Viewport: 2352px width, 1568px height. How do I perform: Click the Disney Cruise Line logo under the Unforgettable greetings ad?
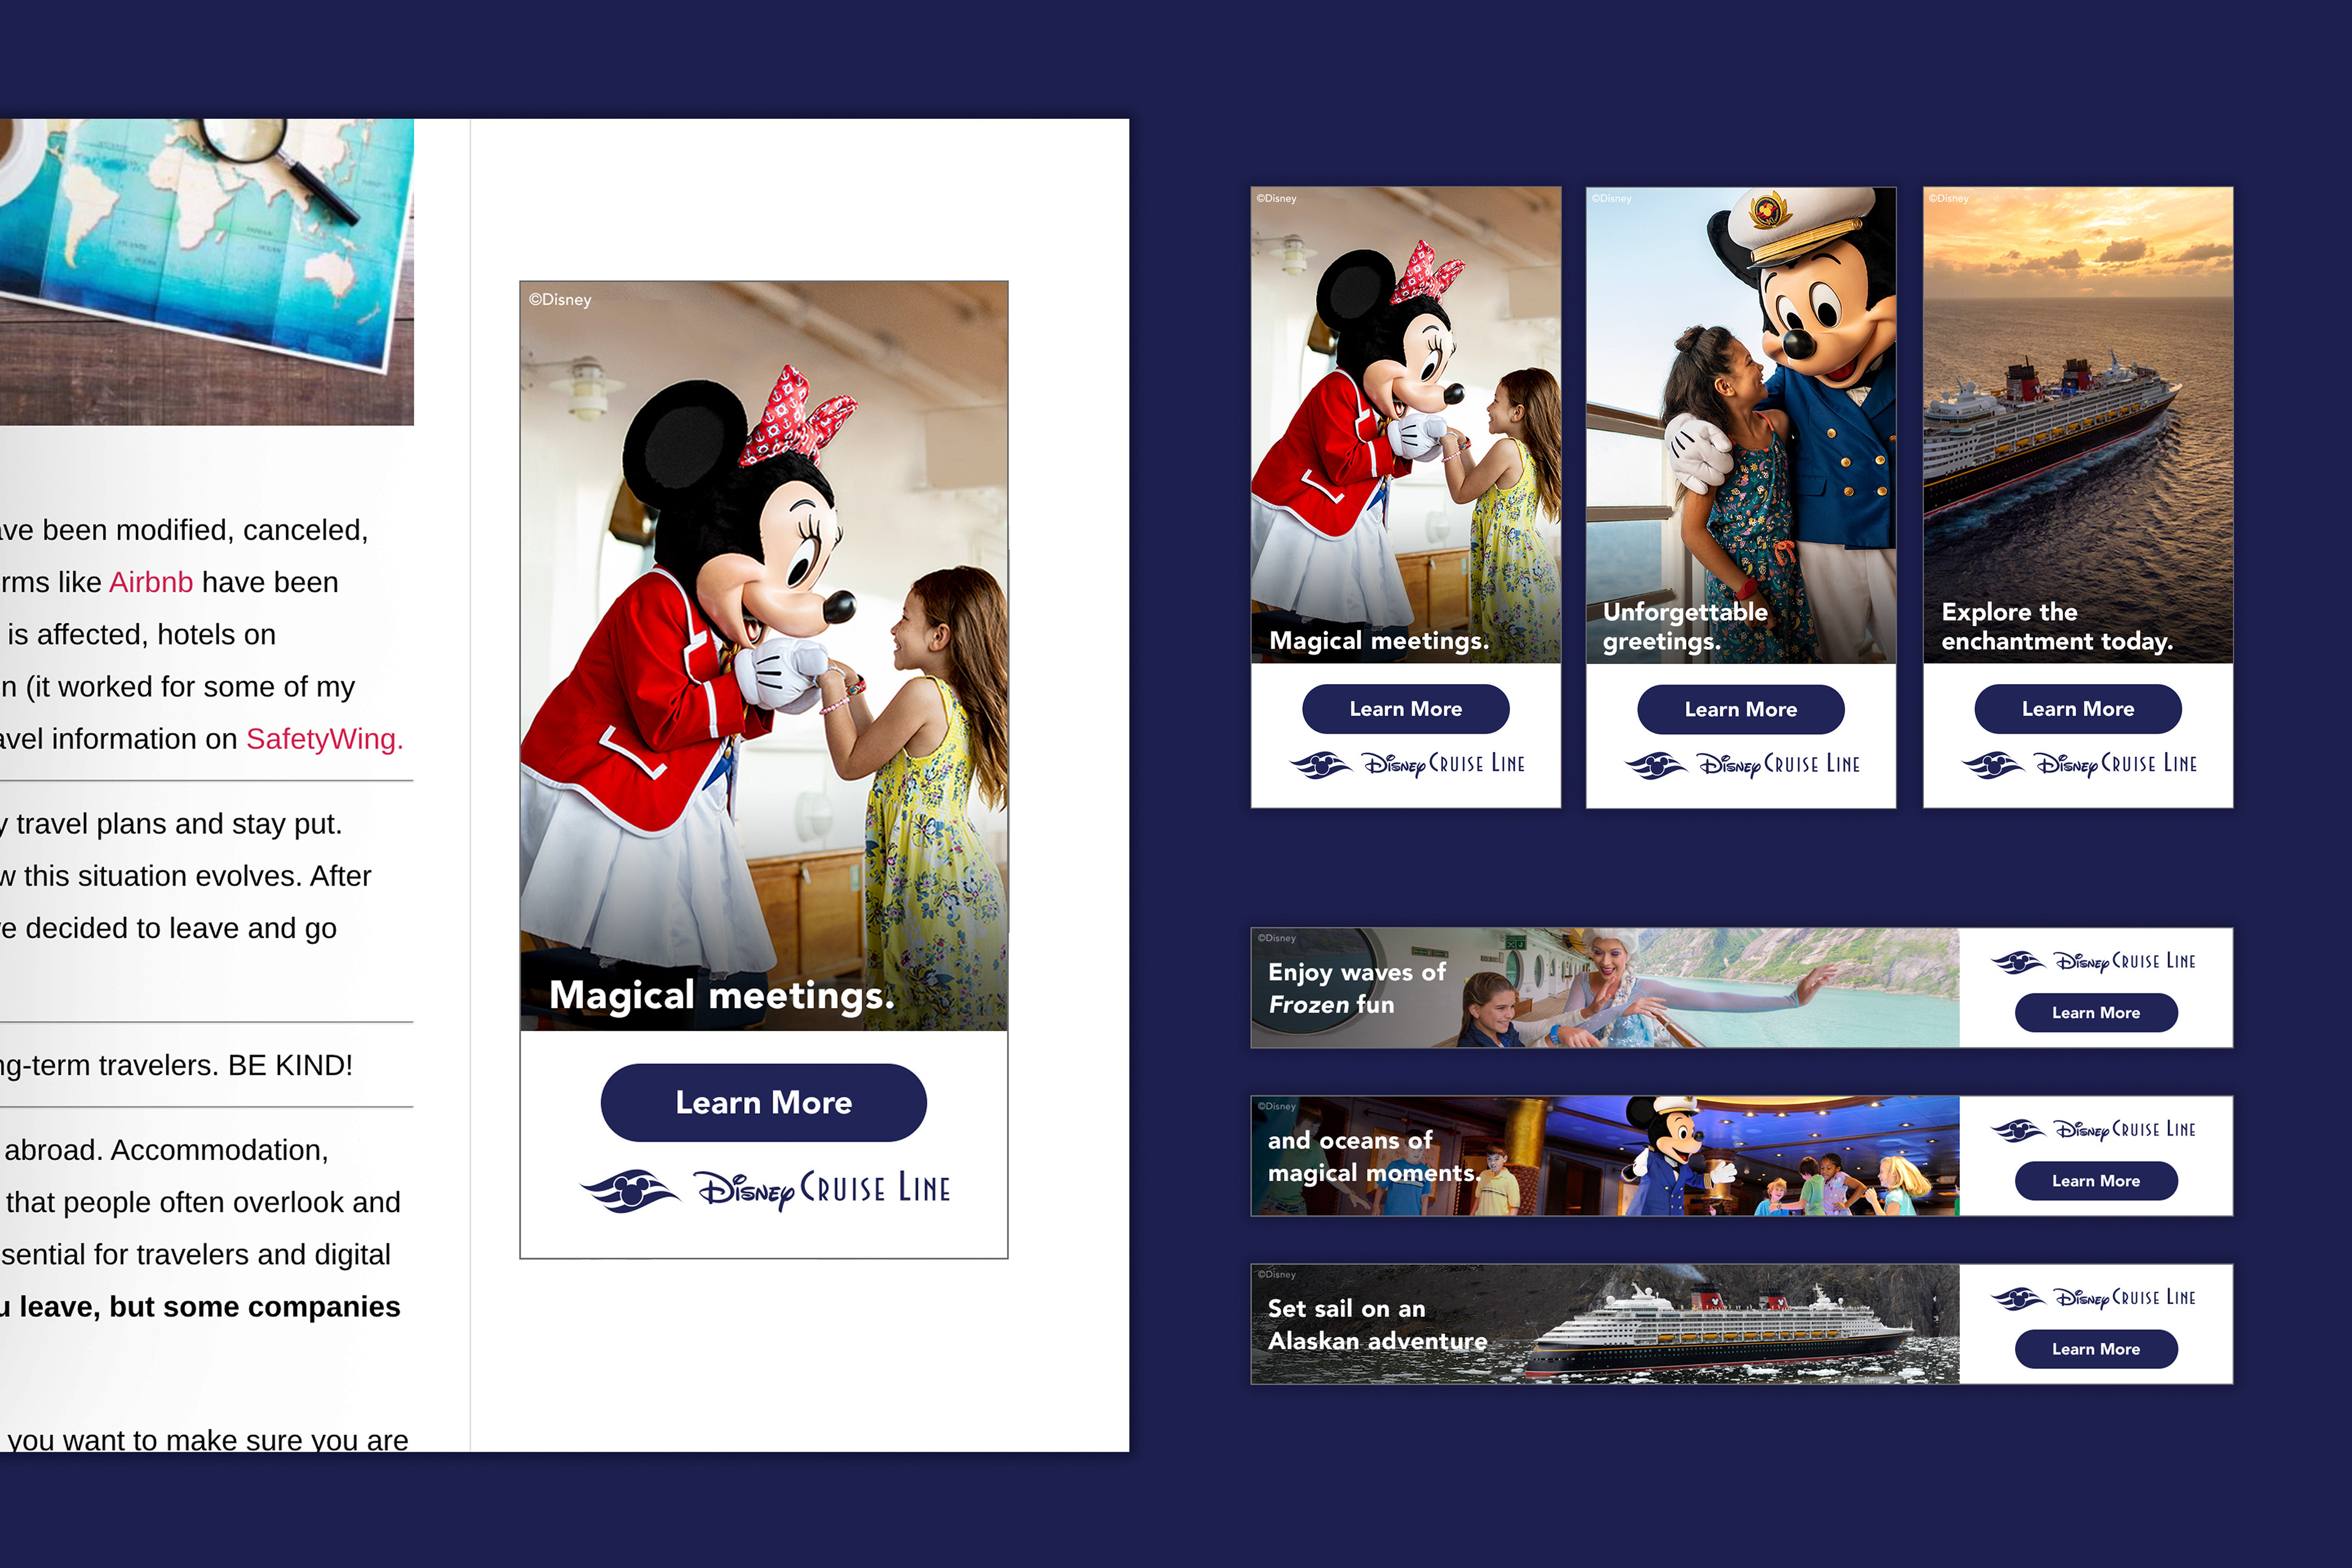(1741, 765)
